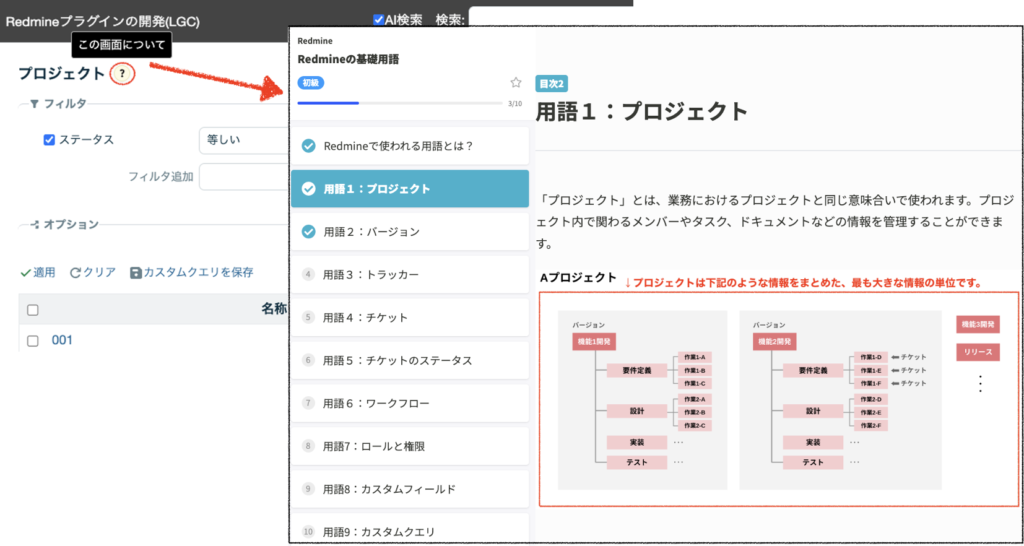The height and width of the screenshot is (546, 1024).
Task: Uncheck the ステータス filter checkbox
Action: point(49,140)
